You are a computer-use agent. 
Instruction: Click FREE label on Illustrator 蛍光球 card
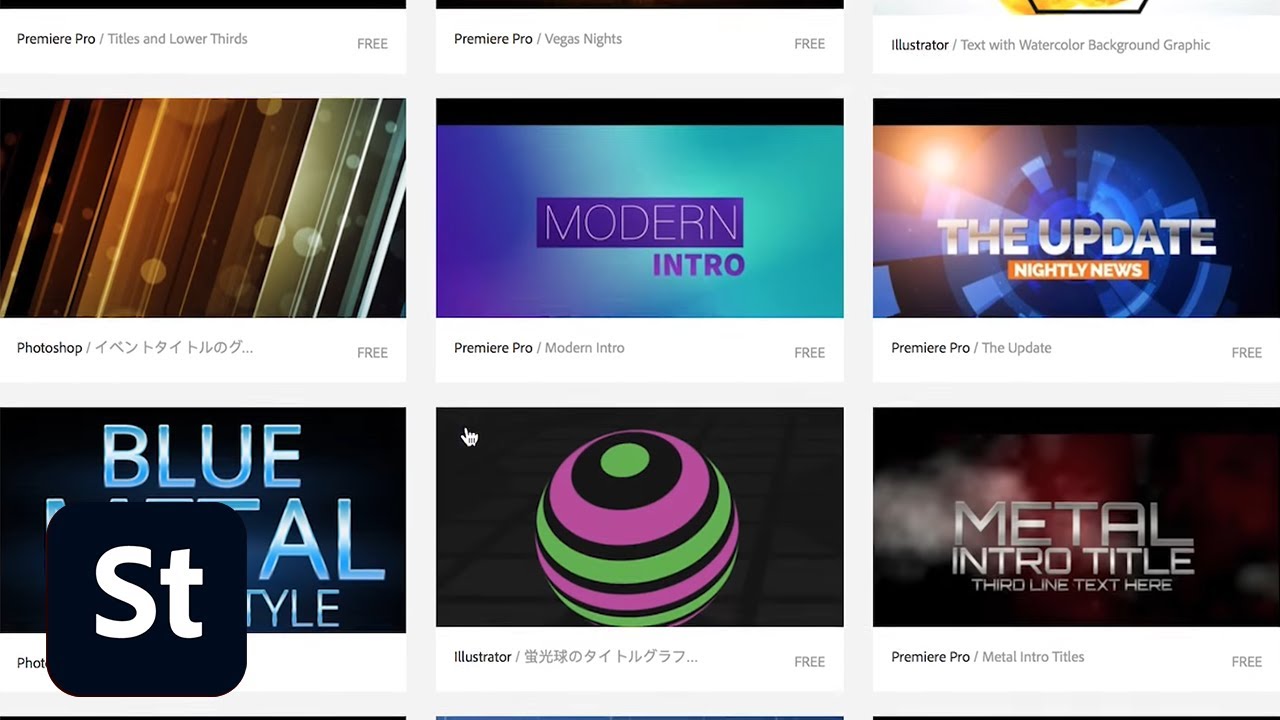[x=809, y=662]
